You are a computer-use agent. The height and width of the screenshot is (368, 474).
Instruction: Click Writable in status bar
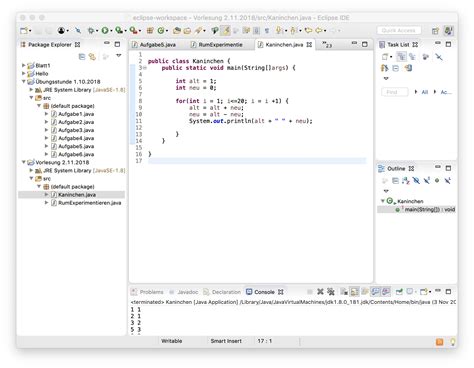[x=172, y=341]
